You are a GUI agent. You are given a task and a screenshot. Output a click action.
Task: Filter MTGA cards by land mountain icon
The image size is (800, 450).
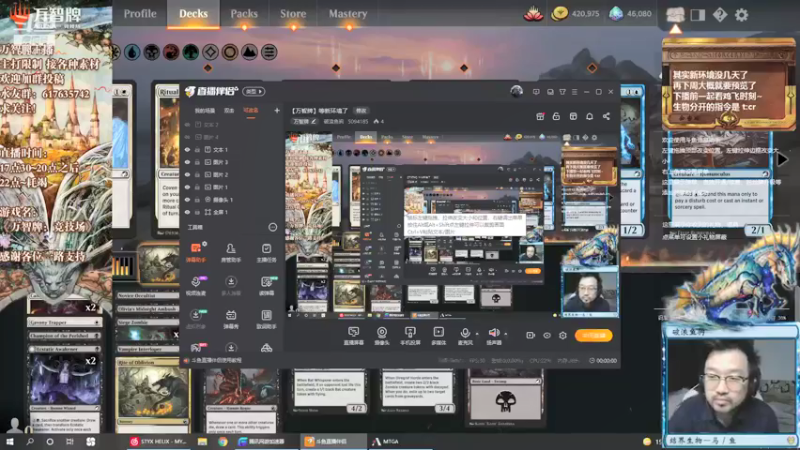[249, 52]
